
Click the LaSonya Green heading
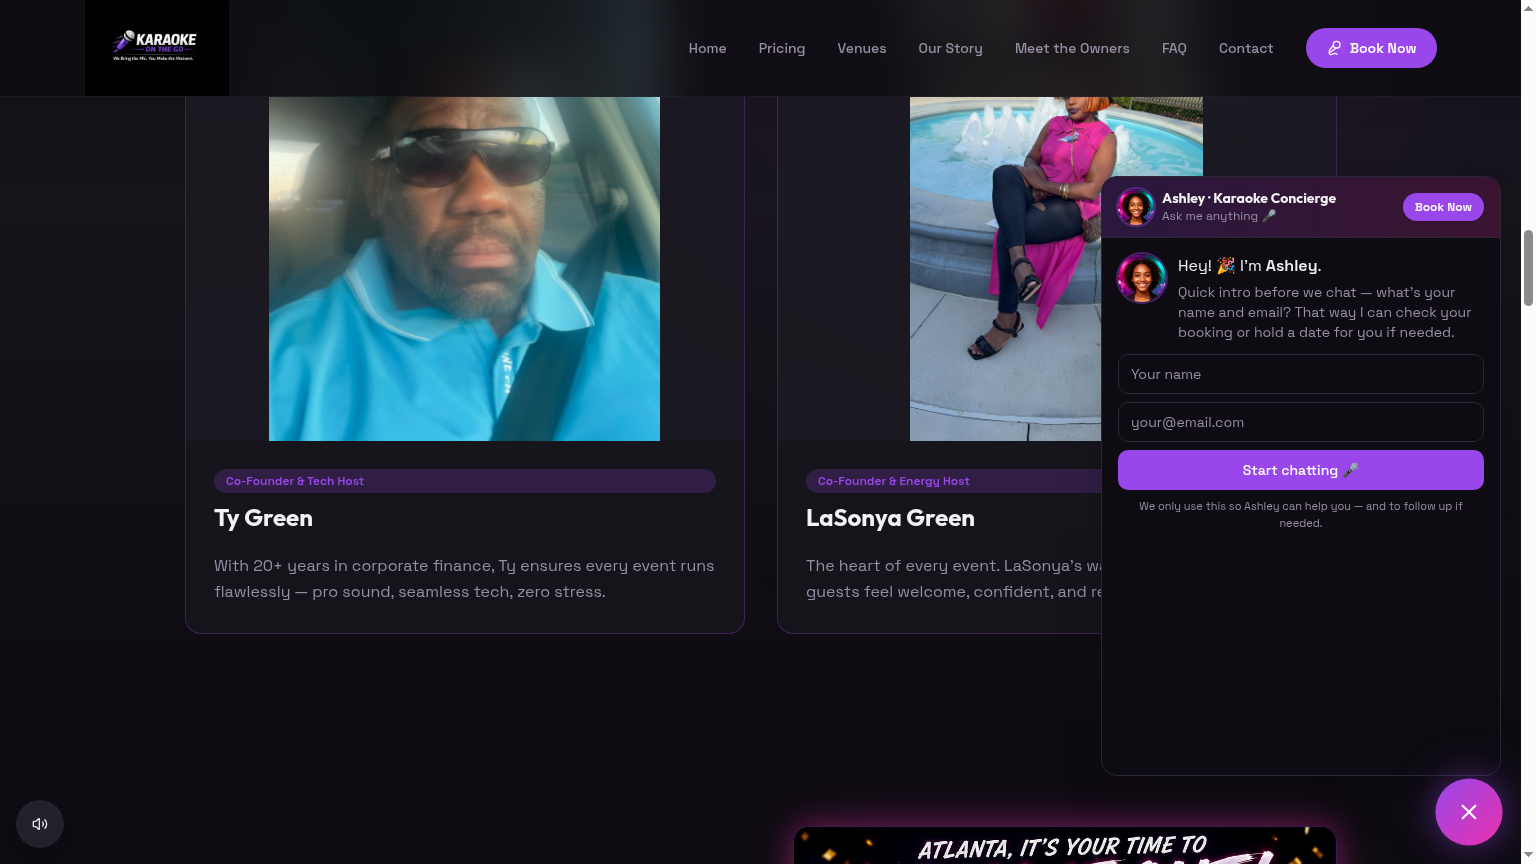pyautogui.click(x=890, y=518)
